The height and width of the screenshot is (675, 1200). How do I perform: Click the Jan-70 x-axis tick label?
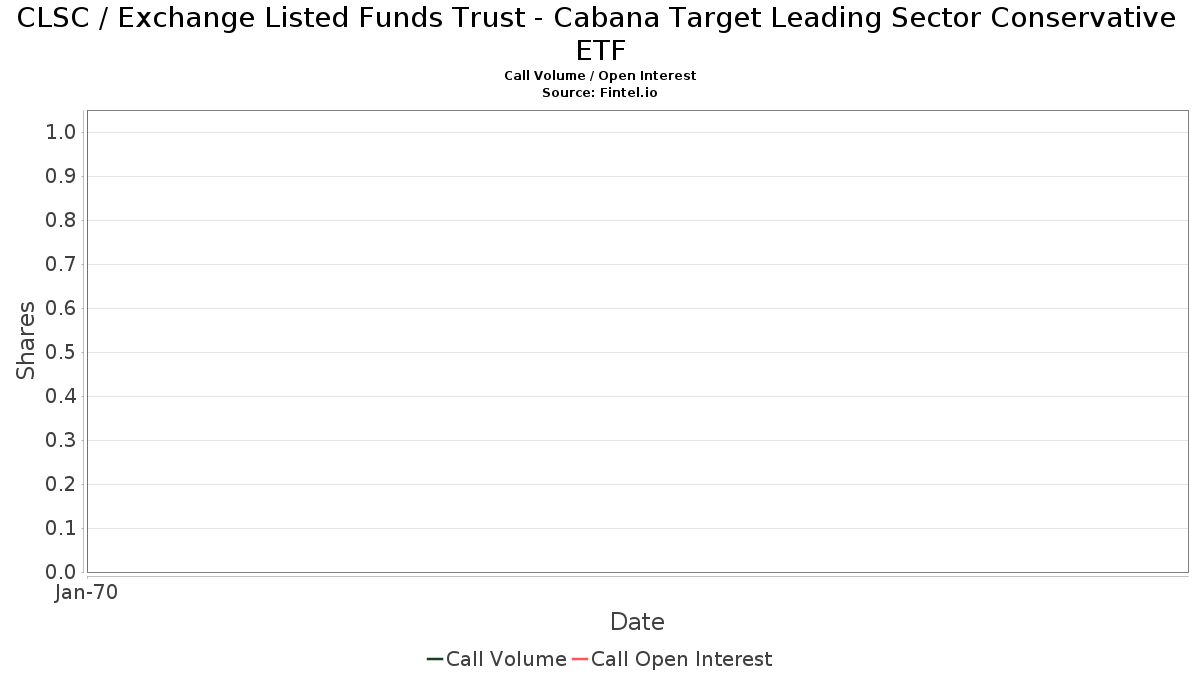point(87,592)
